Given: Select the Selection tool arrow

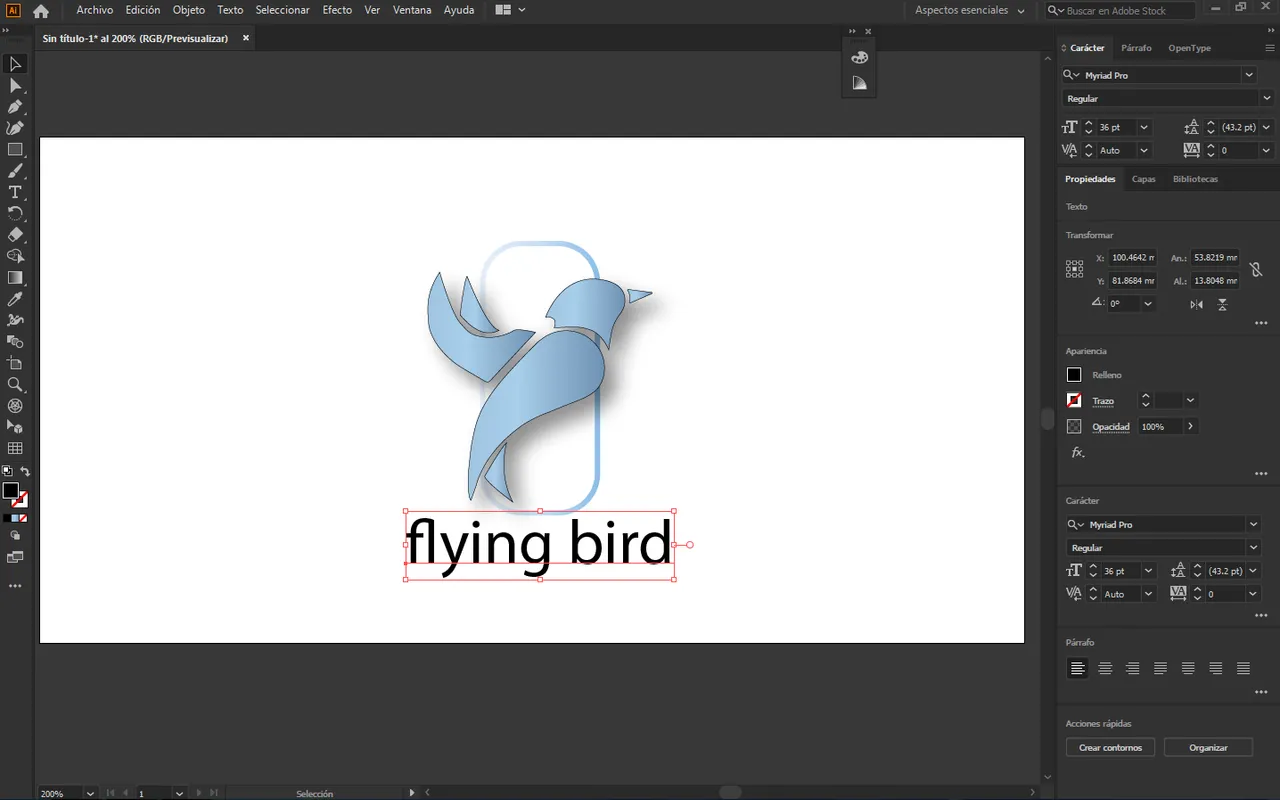Looking at the screenshot, I should coord(15,64).
